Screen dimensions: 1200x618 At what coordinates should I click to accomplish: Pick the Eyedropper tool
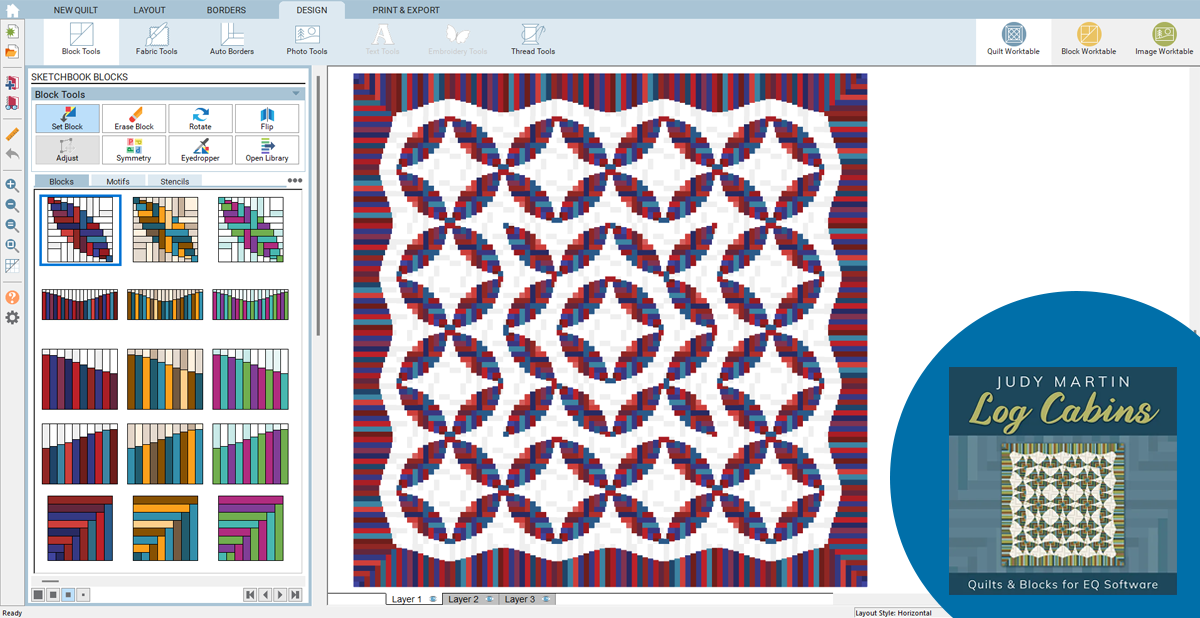click(200, 150)
